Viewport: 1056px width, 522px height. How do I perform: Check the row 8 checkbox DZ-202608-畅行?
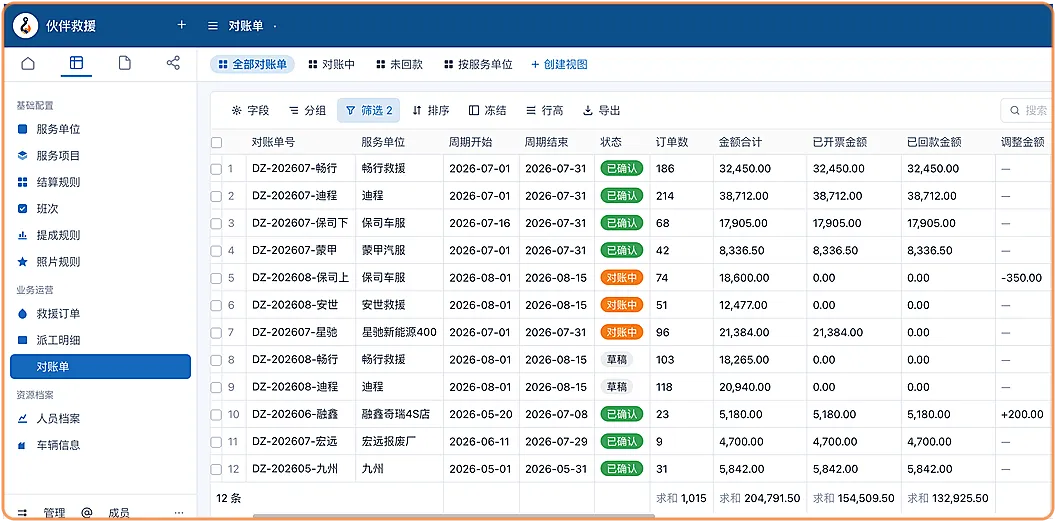216,360
